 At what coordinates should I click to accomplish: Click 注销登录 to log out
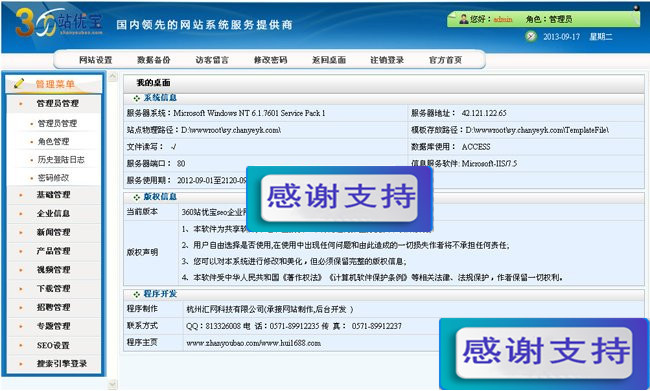click(387, 60)
